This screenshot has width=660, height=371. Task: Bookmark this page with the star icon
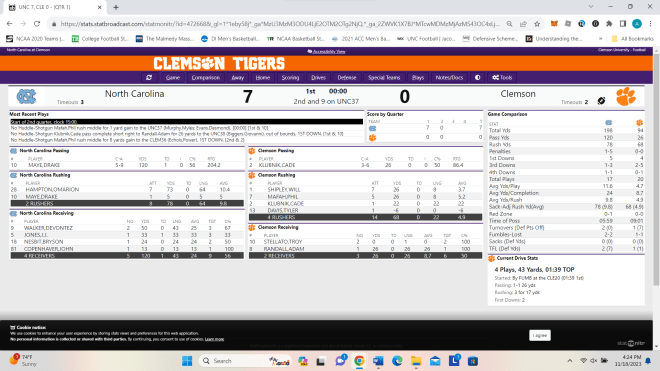[x=537, y=24]
